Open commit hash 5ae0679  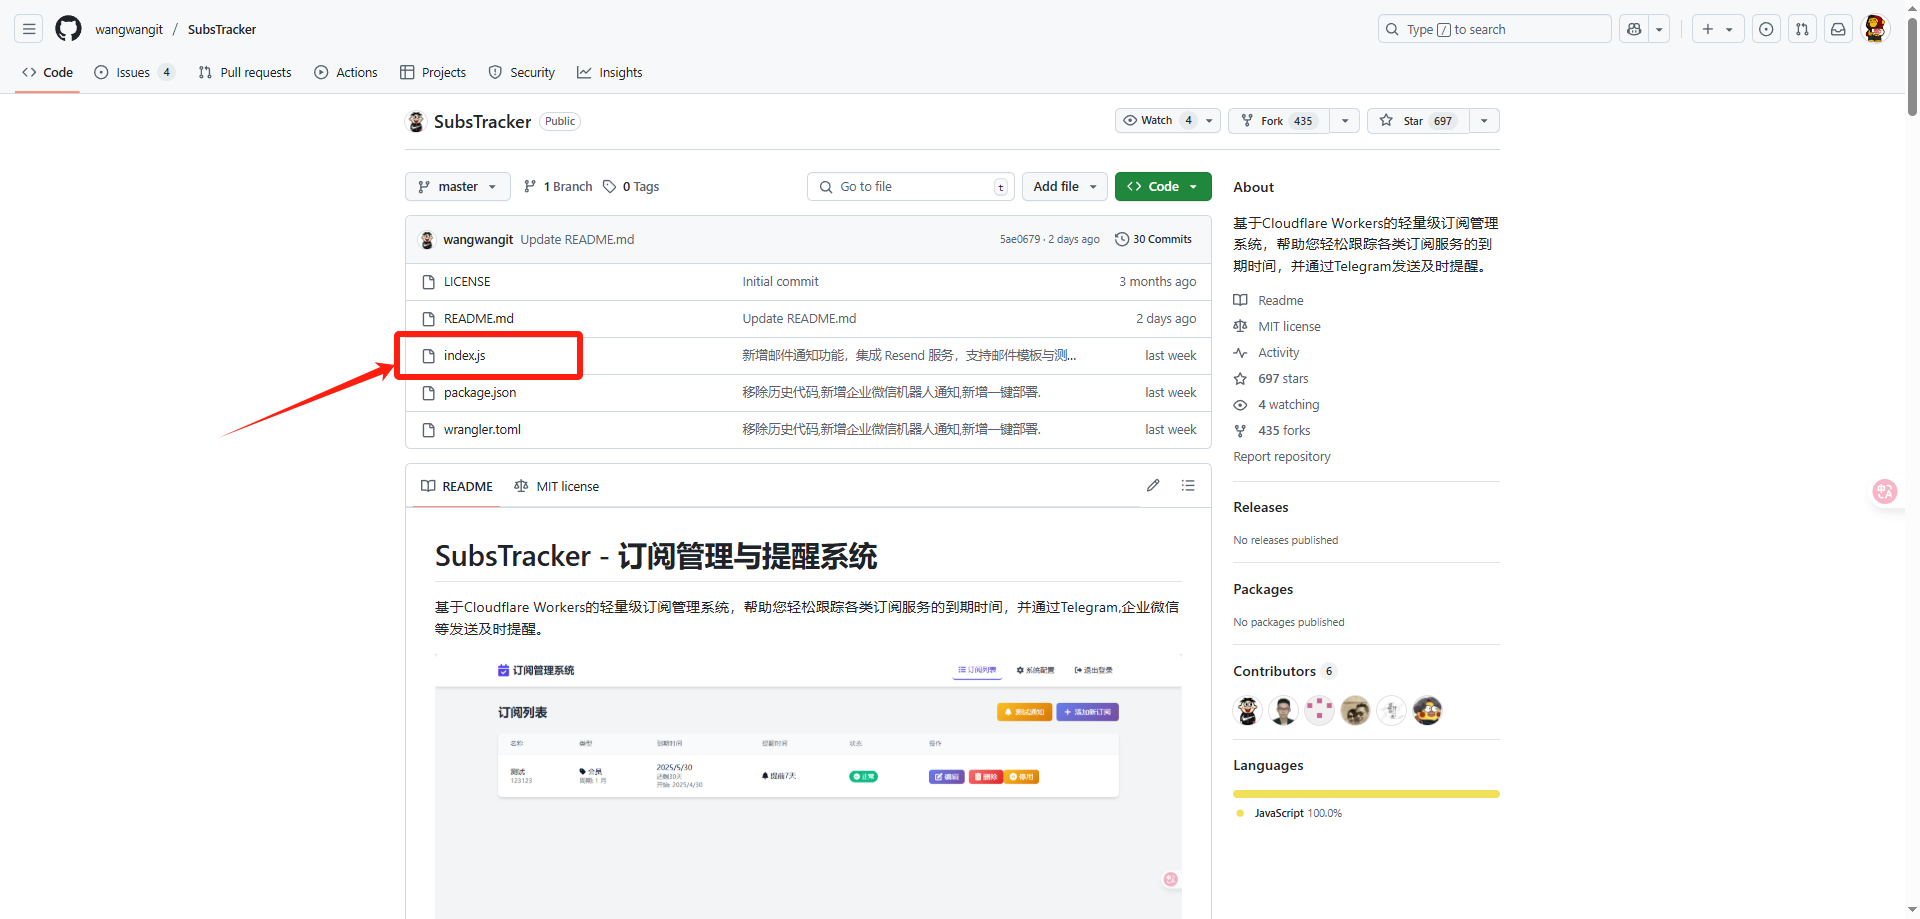[x=1019, y=239]
